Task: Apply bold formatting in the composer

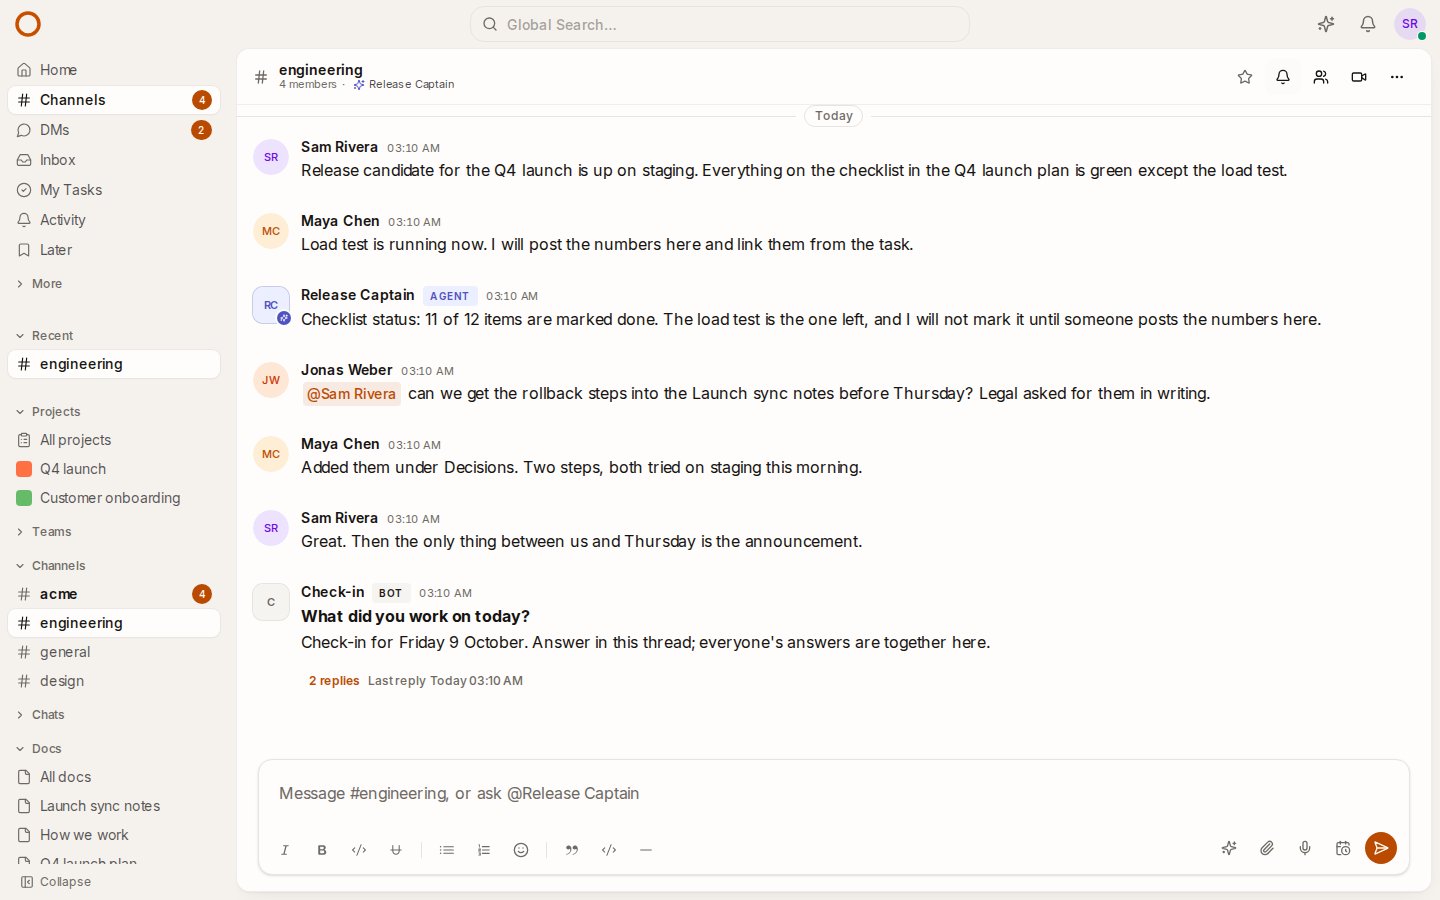Action: (x=322, y=850)
